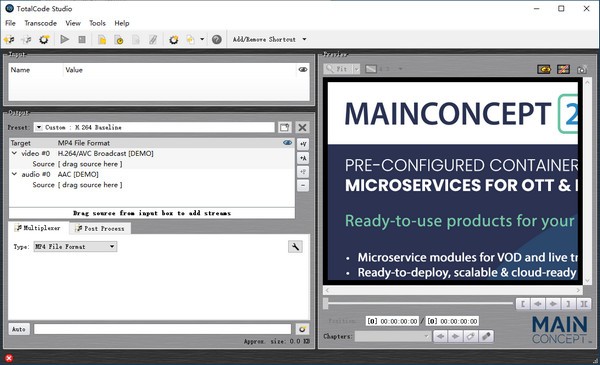Screen dimensions: 600x365
Task: Collapse the video #0 tree node
Action: pyautogui.click(x=15, y=153)
